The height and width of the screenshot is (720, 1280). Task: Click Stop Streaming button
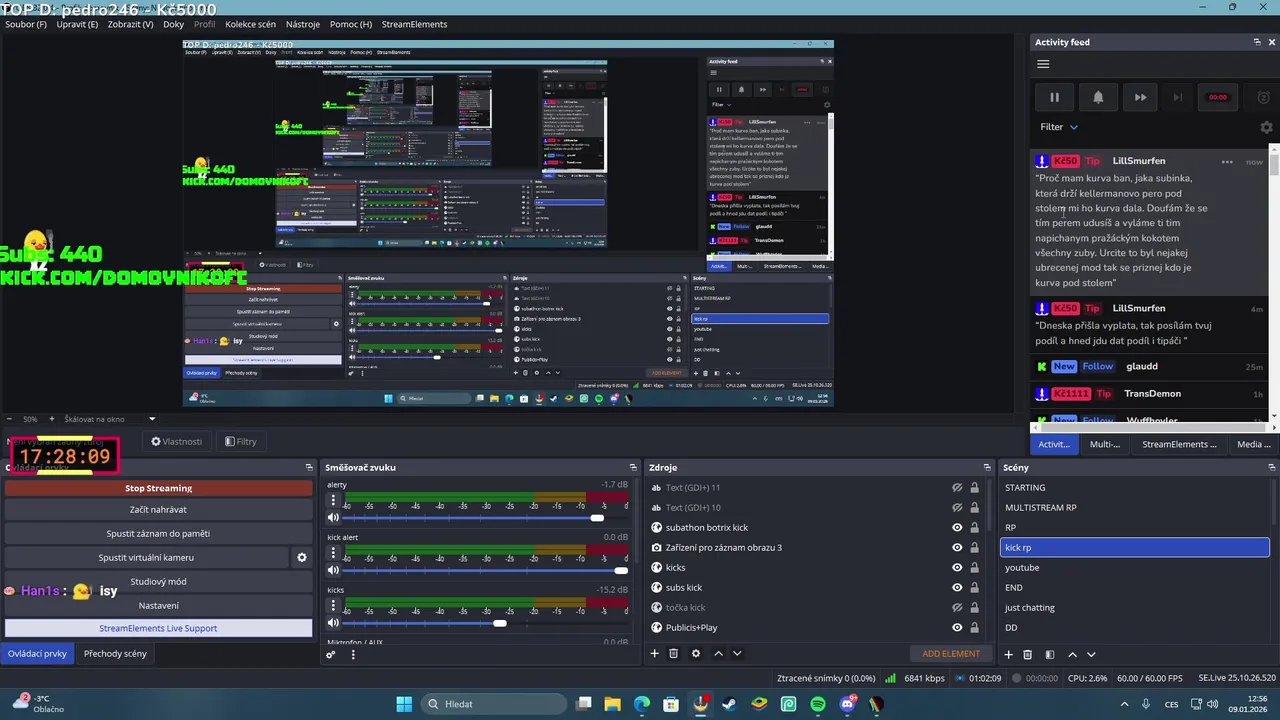click(158, 488)
